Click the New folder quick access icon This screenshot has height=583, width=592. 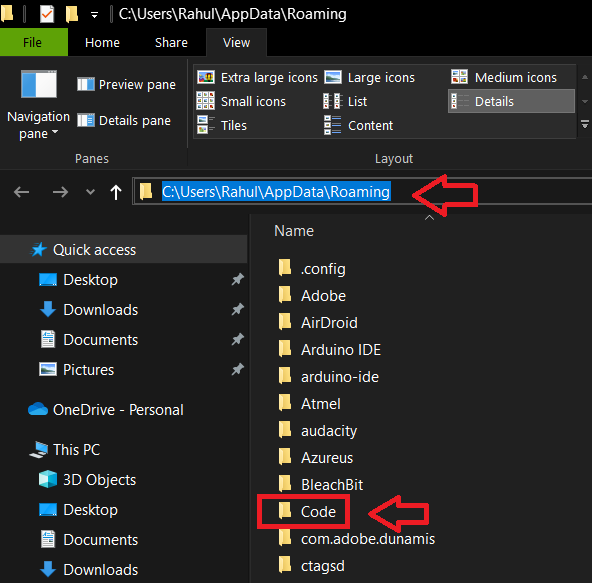click(x=72, y=14)
